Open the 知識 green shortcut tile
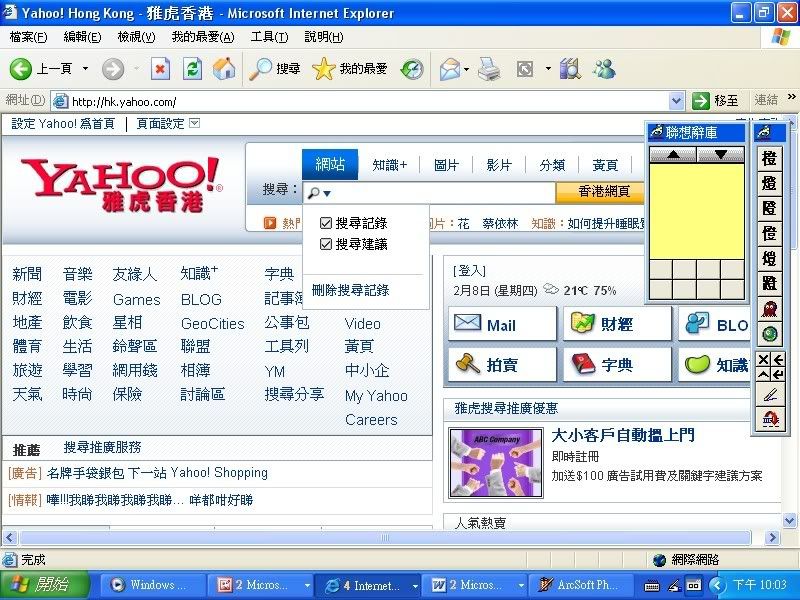Screen dimensions: 800x600 (x=714, y=364)
